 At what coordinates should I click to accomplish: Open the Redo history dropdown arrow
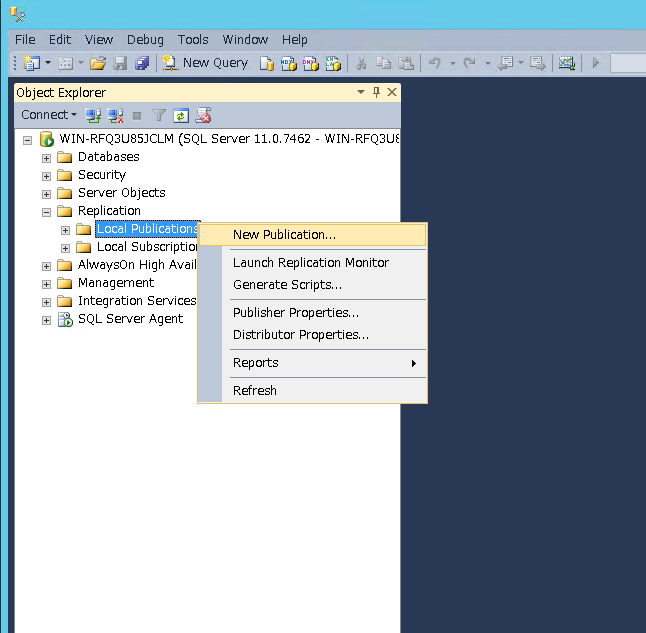[x=487, y=63]
